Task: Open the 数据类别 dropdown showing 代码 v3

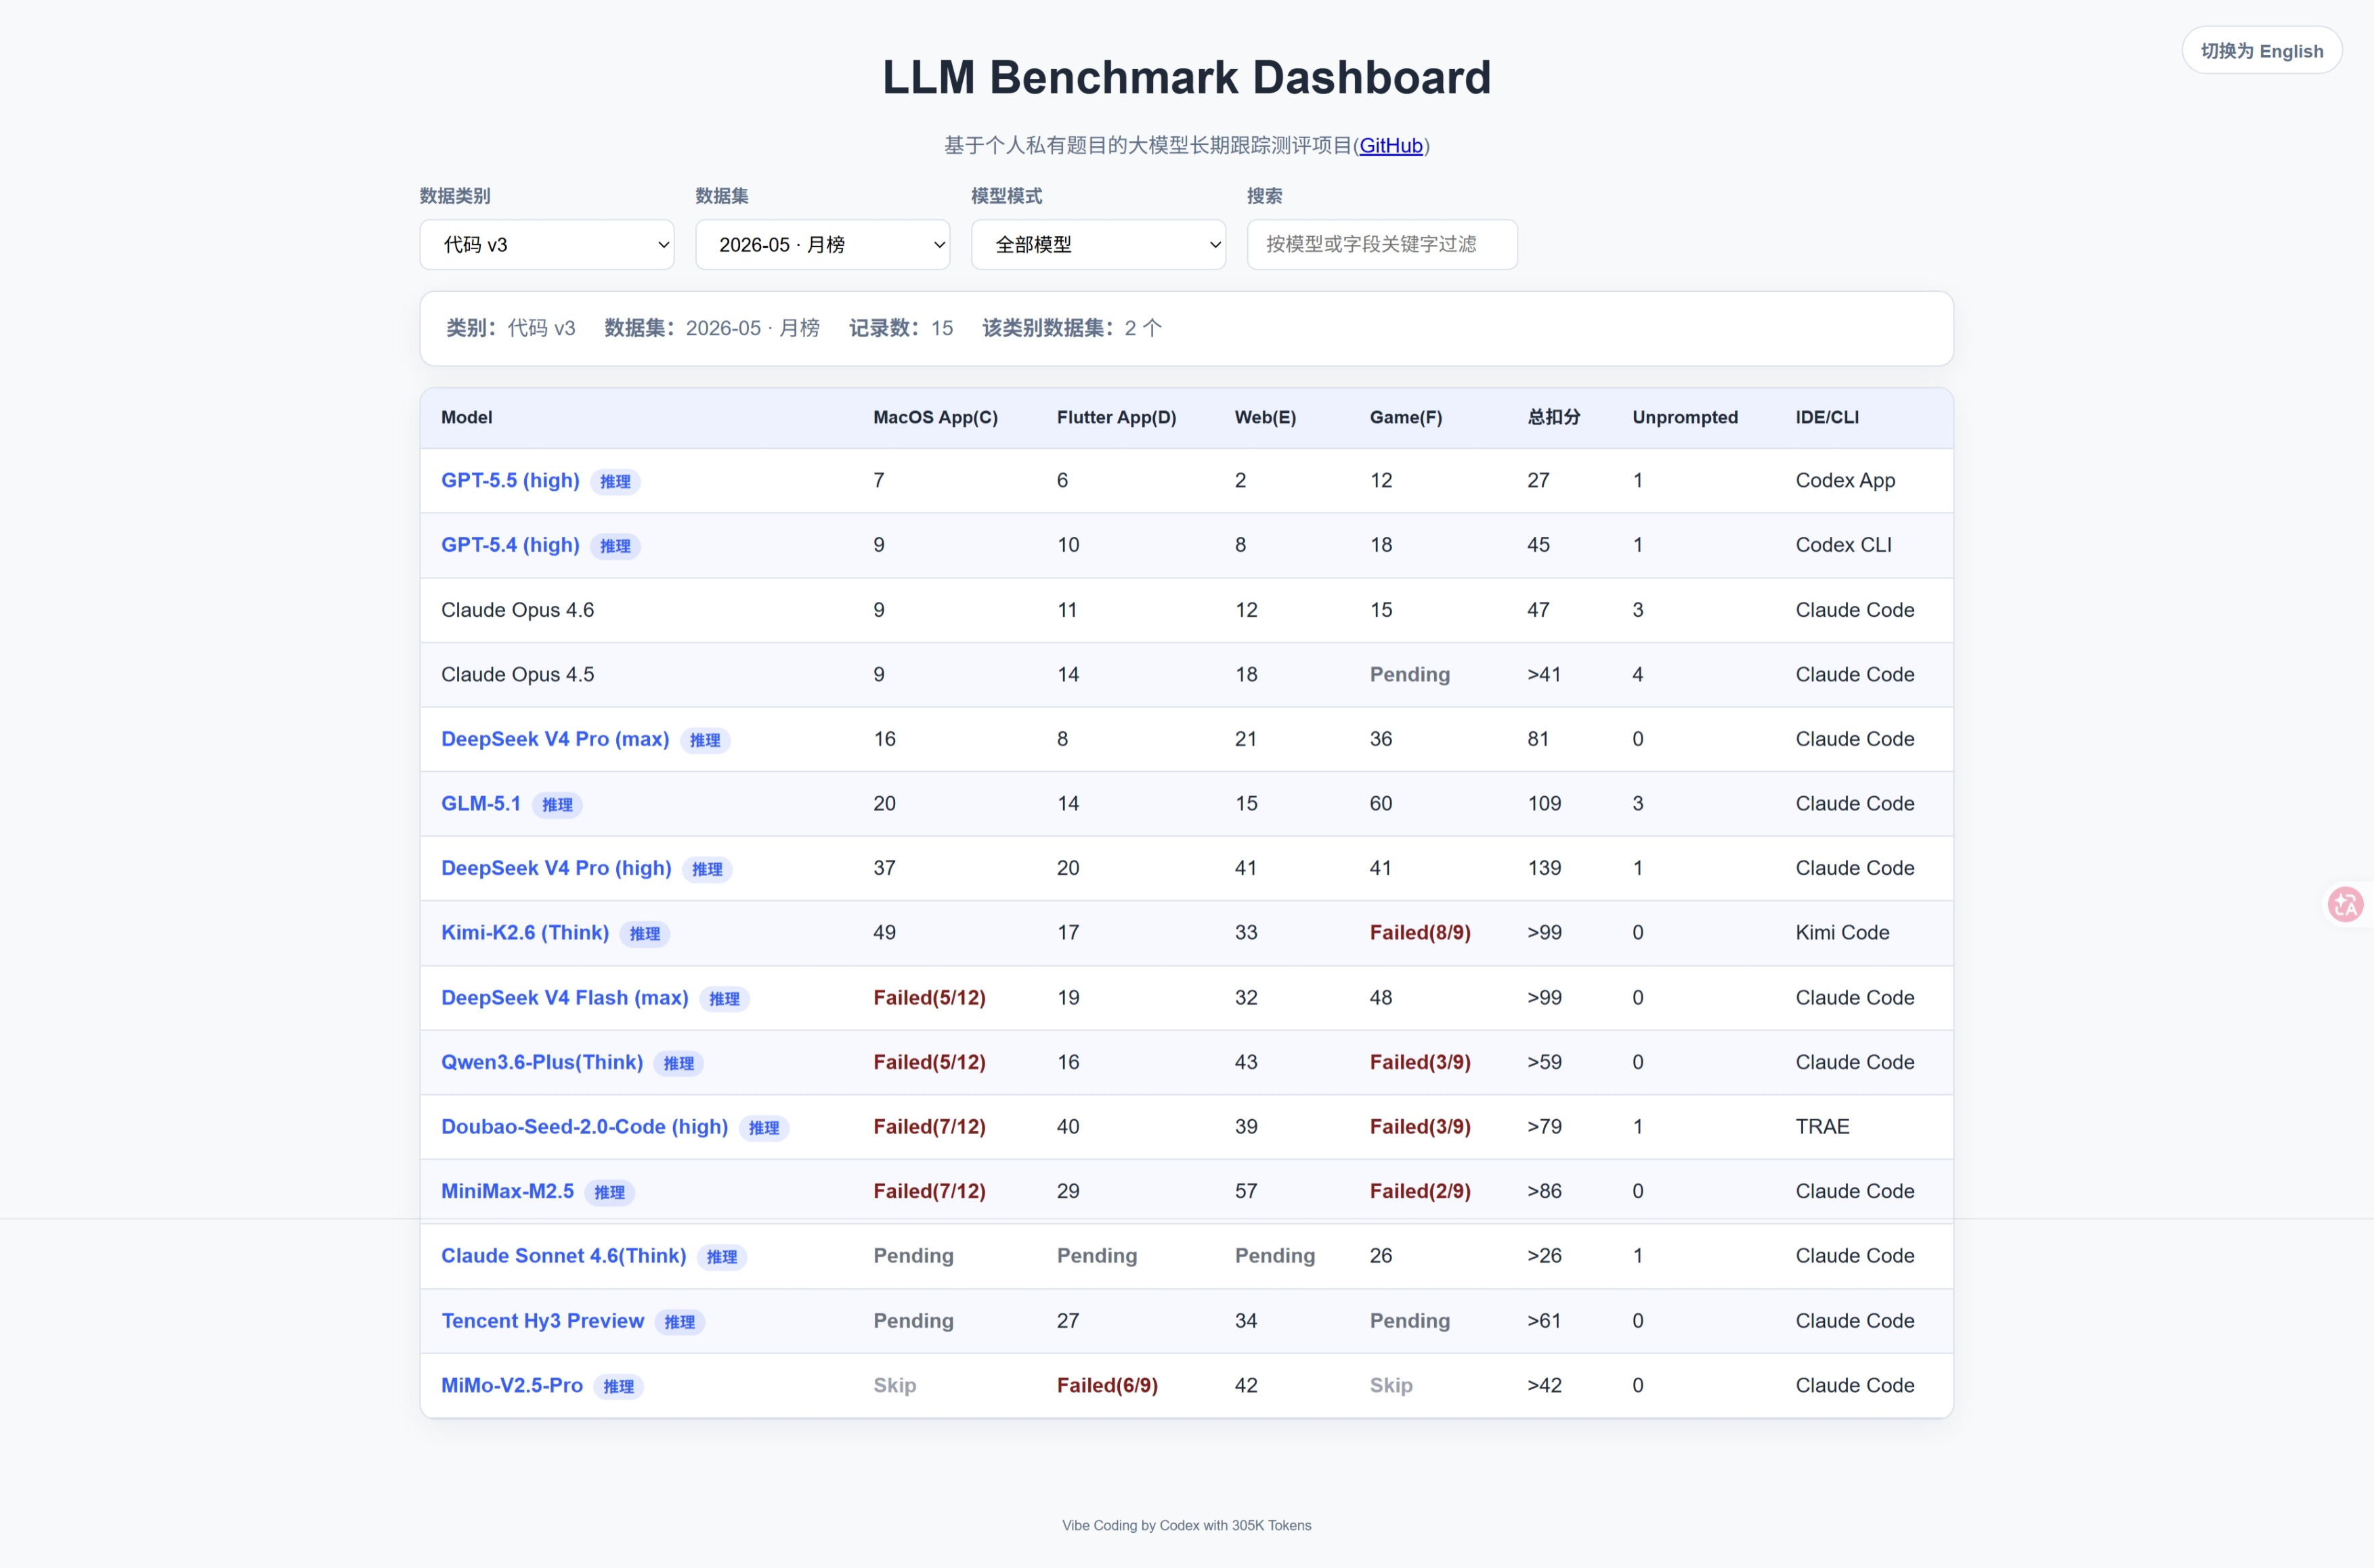Action: click(547, 244)
